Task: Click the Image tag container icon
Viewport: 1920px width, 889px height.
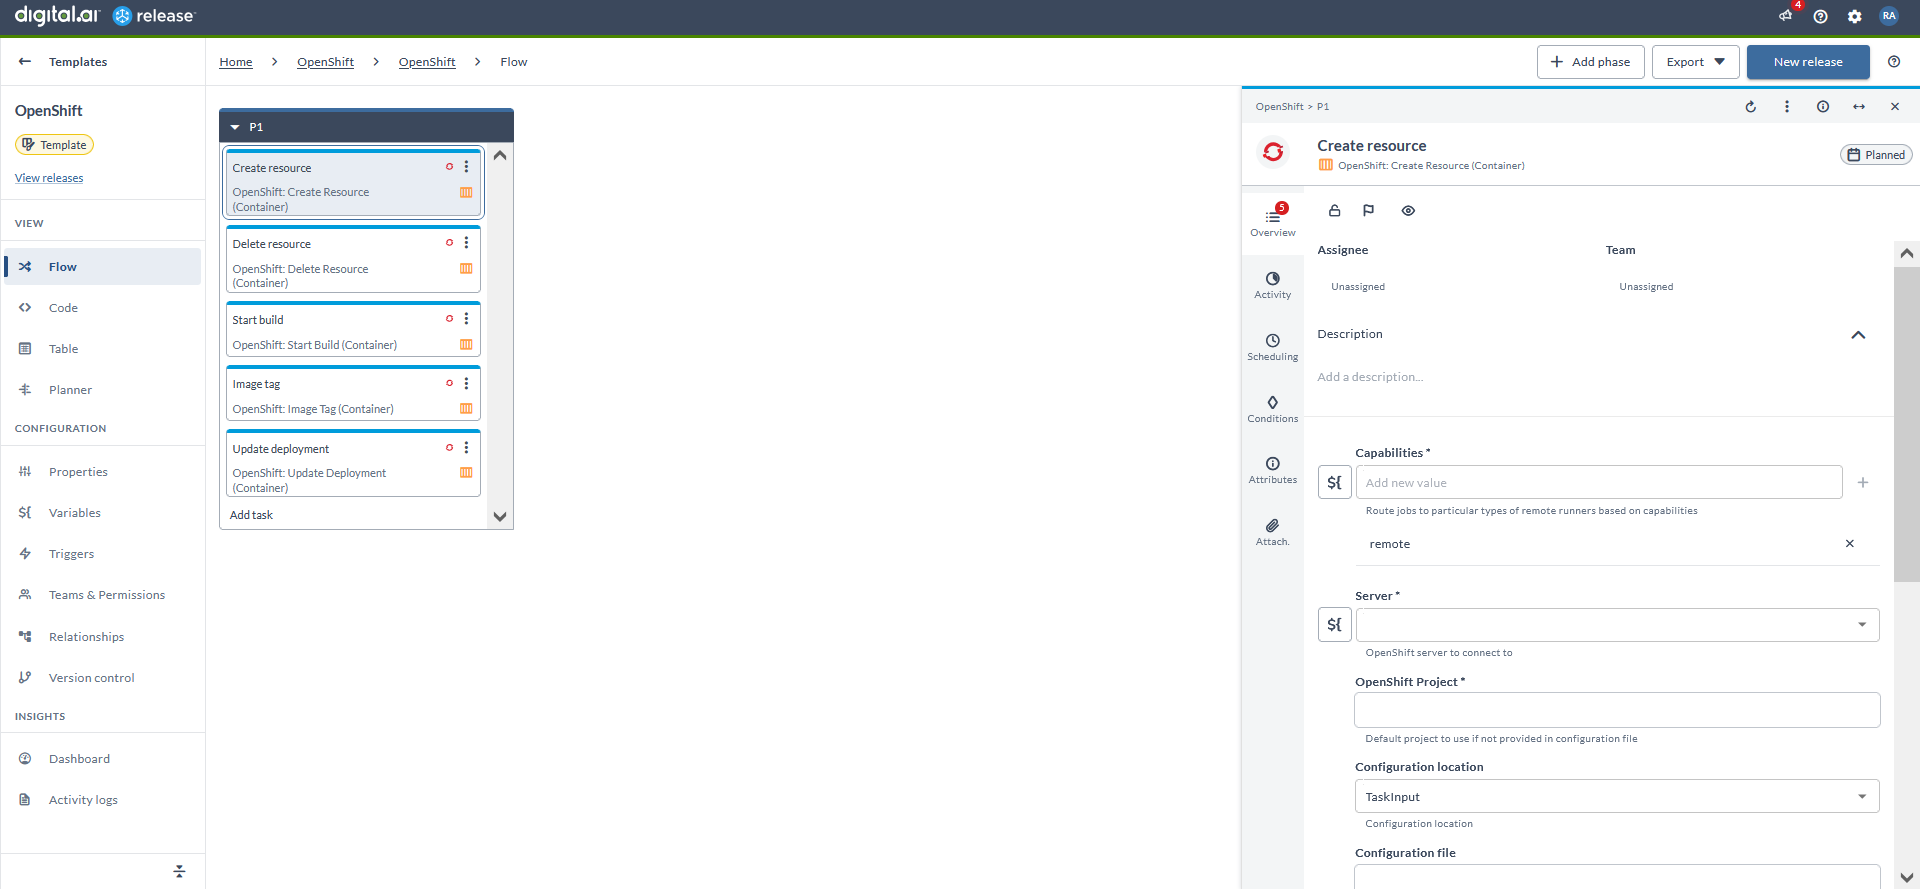Action: coord(466,409)
